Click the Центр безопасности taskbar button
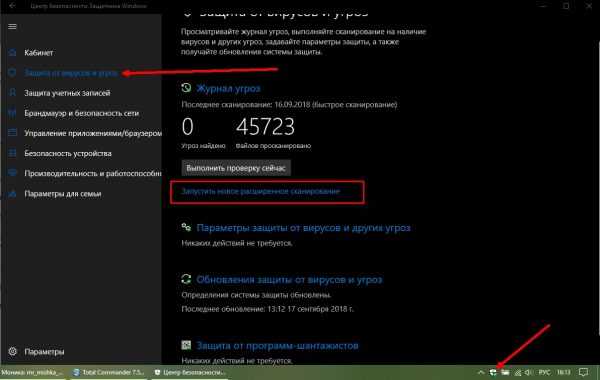600x380 pixels. (x=190, y=372)
